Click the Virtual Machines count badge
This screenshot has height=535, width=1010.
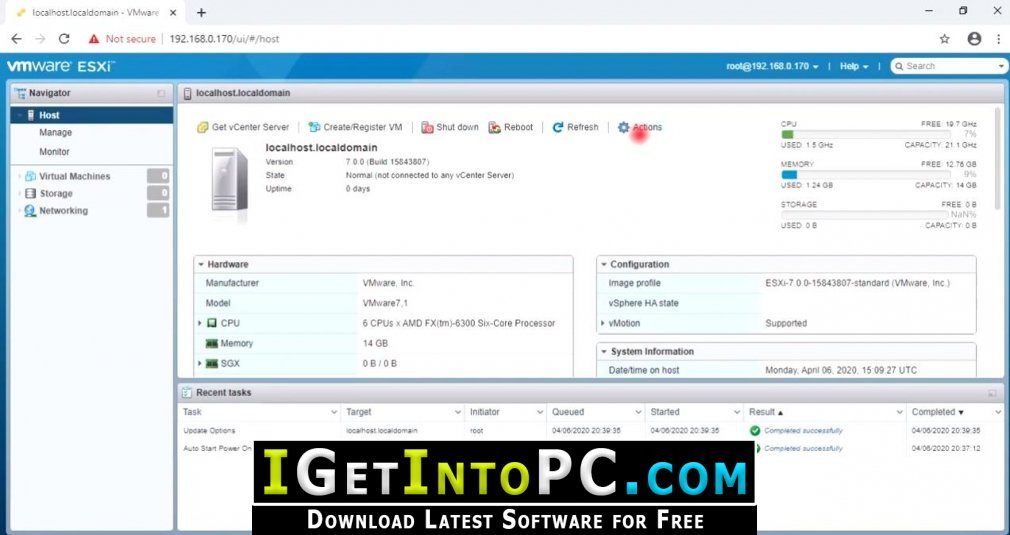158,176
